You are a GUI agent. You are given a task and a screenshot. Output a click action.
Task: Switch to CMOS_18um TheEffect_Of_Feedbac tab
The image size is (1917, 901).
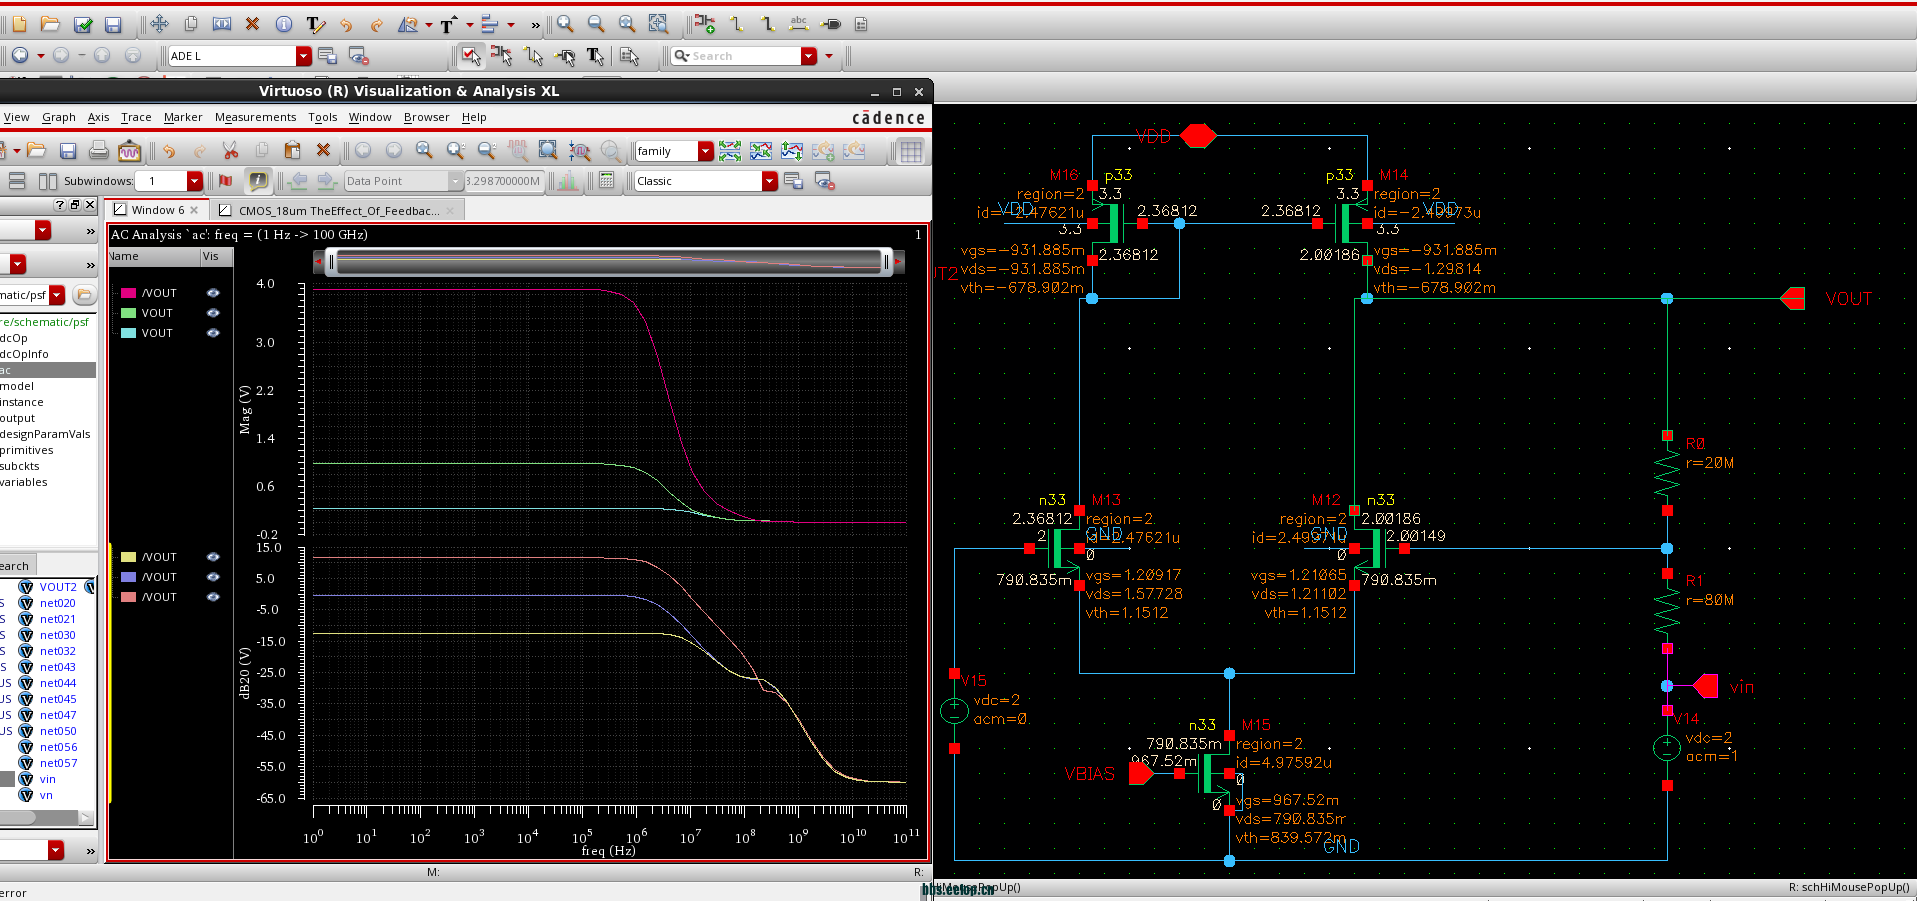click(338, 210)
